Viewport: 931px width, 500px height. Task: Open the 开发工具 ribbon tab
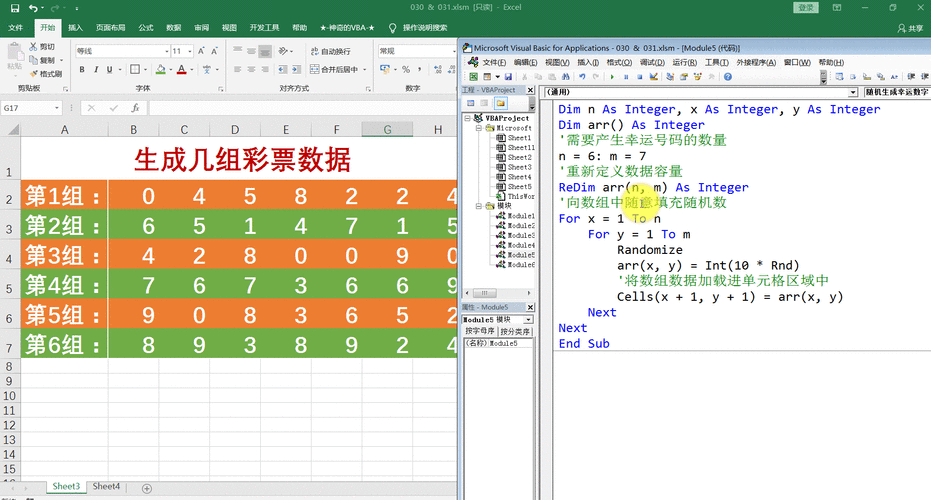[264, 28]
